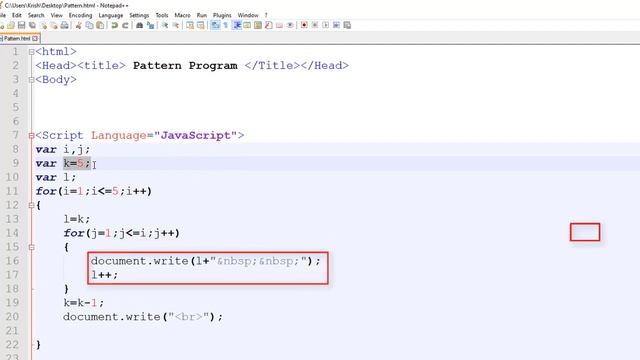Open the Encoding menu
This screenshot has height=360, width=640.
[80, 15]
